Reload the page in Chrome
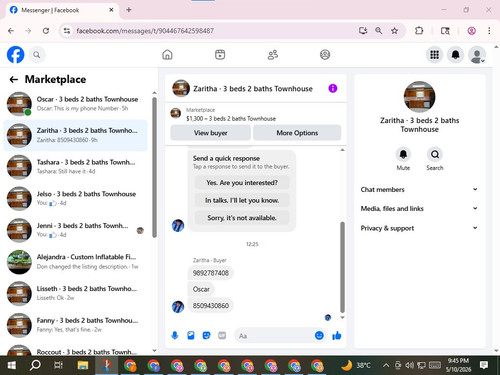The width and height of the screenshot is (500, 375). [x=46, y=31]
